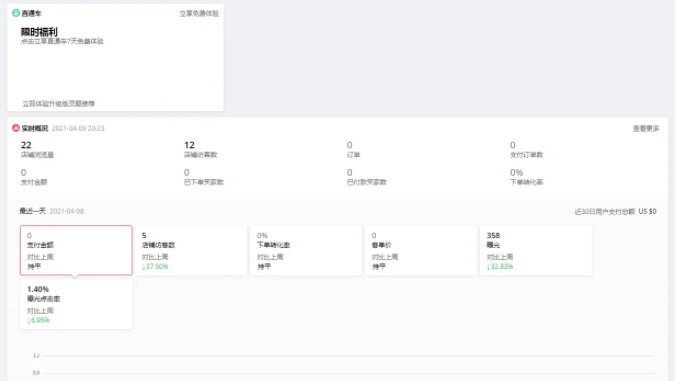Select the 客单价 metric card
677x381 pixels.
coord(421,250)
